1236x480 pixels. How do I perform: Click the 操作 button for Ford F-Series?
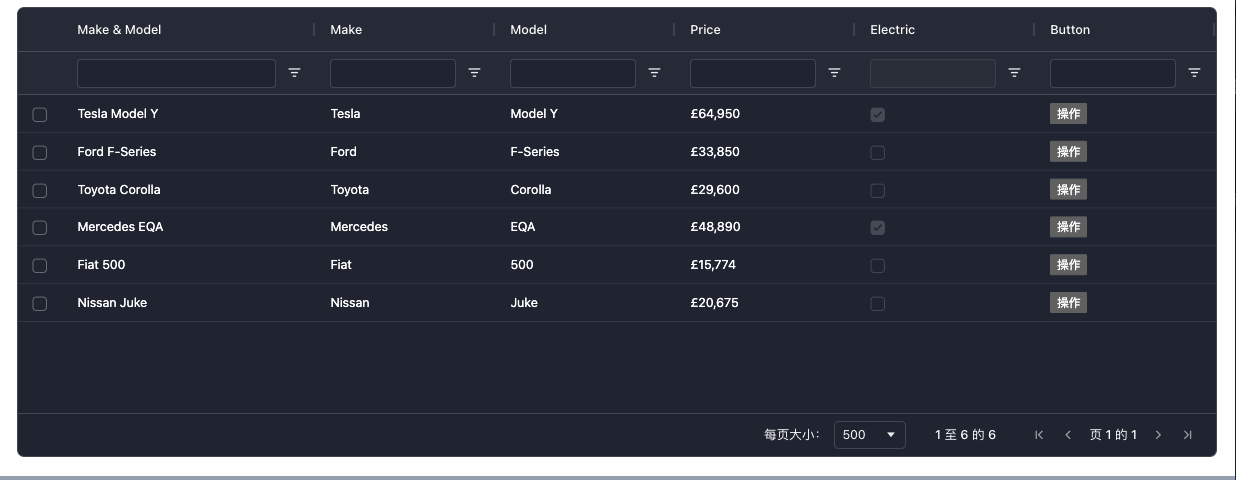point(1068,152)
